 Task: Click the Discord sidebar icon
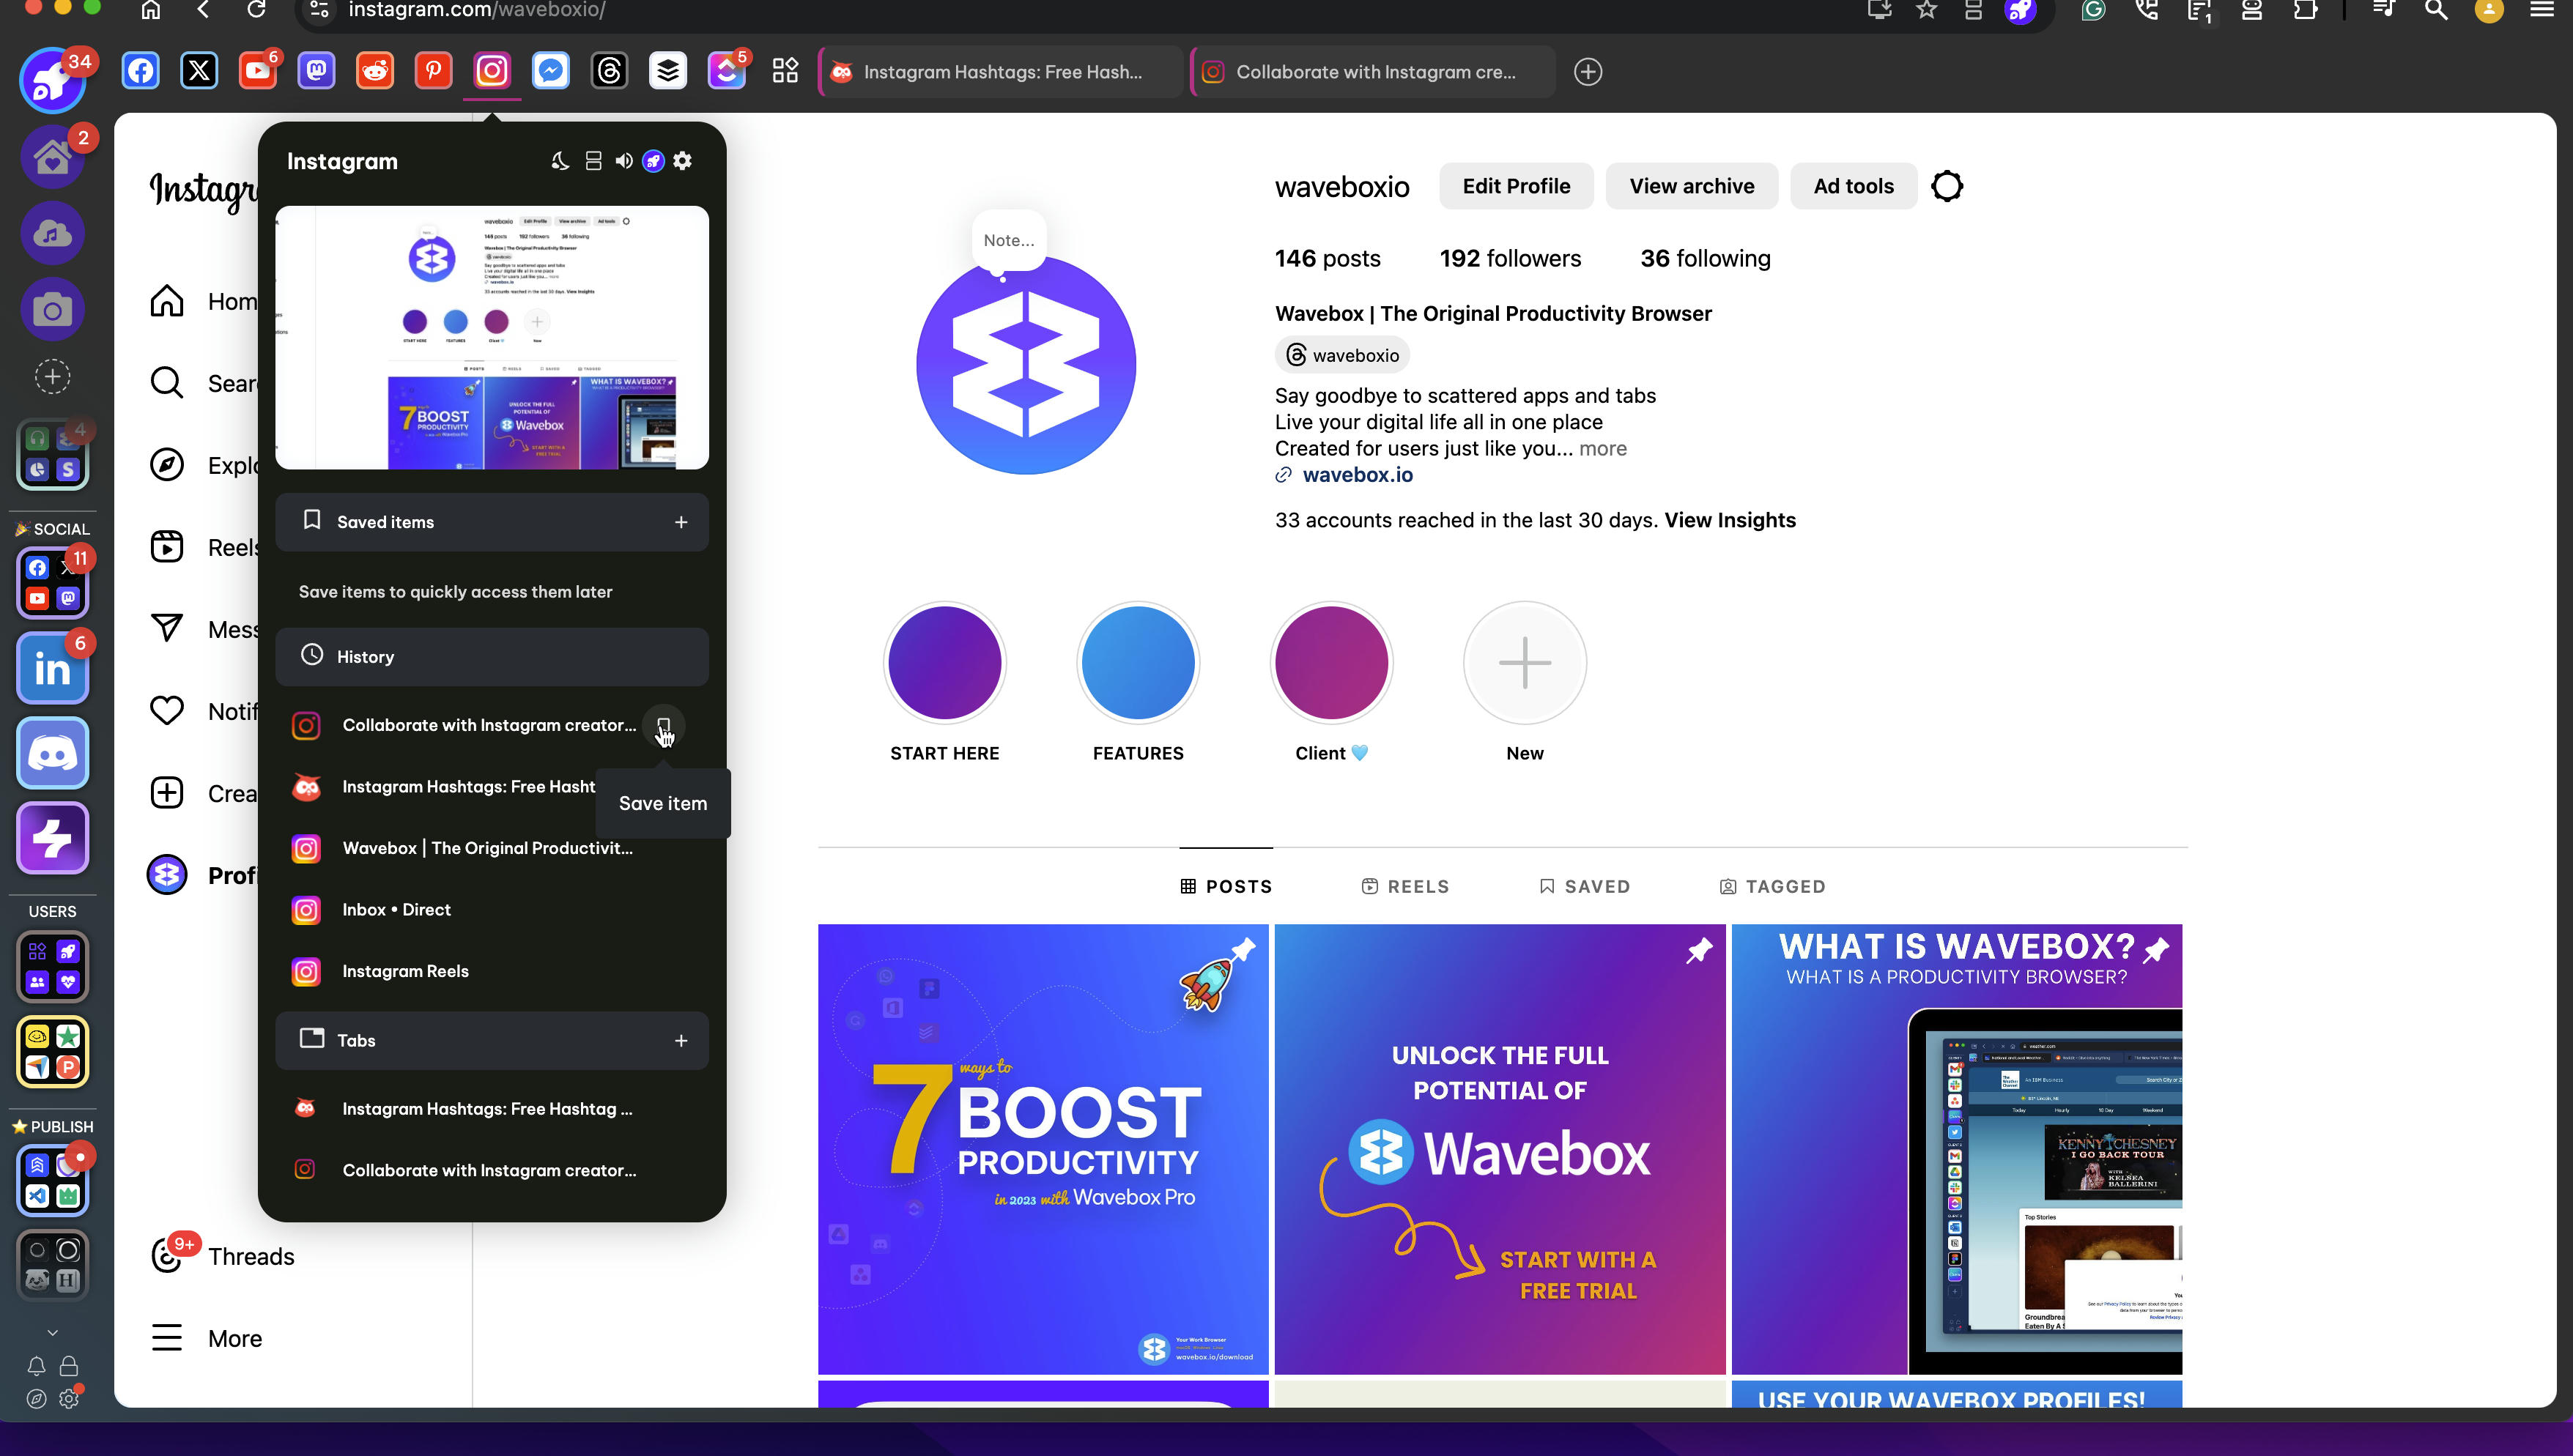[x=53, y=753]
